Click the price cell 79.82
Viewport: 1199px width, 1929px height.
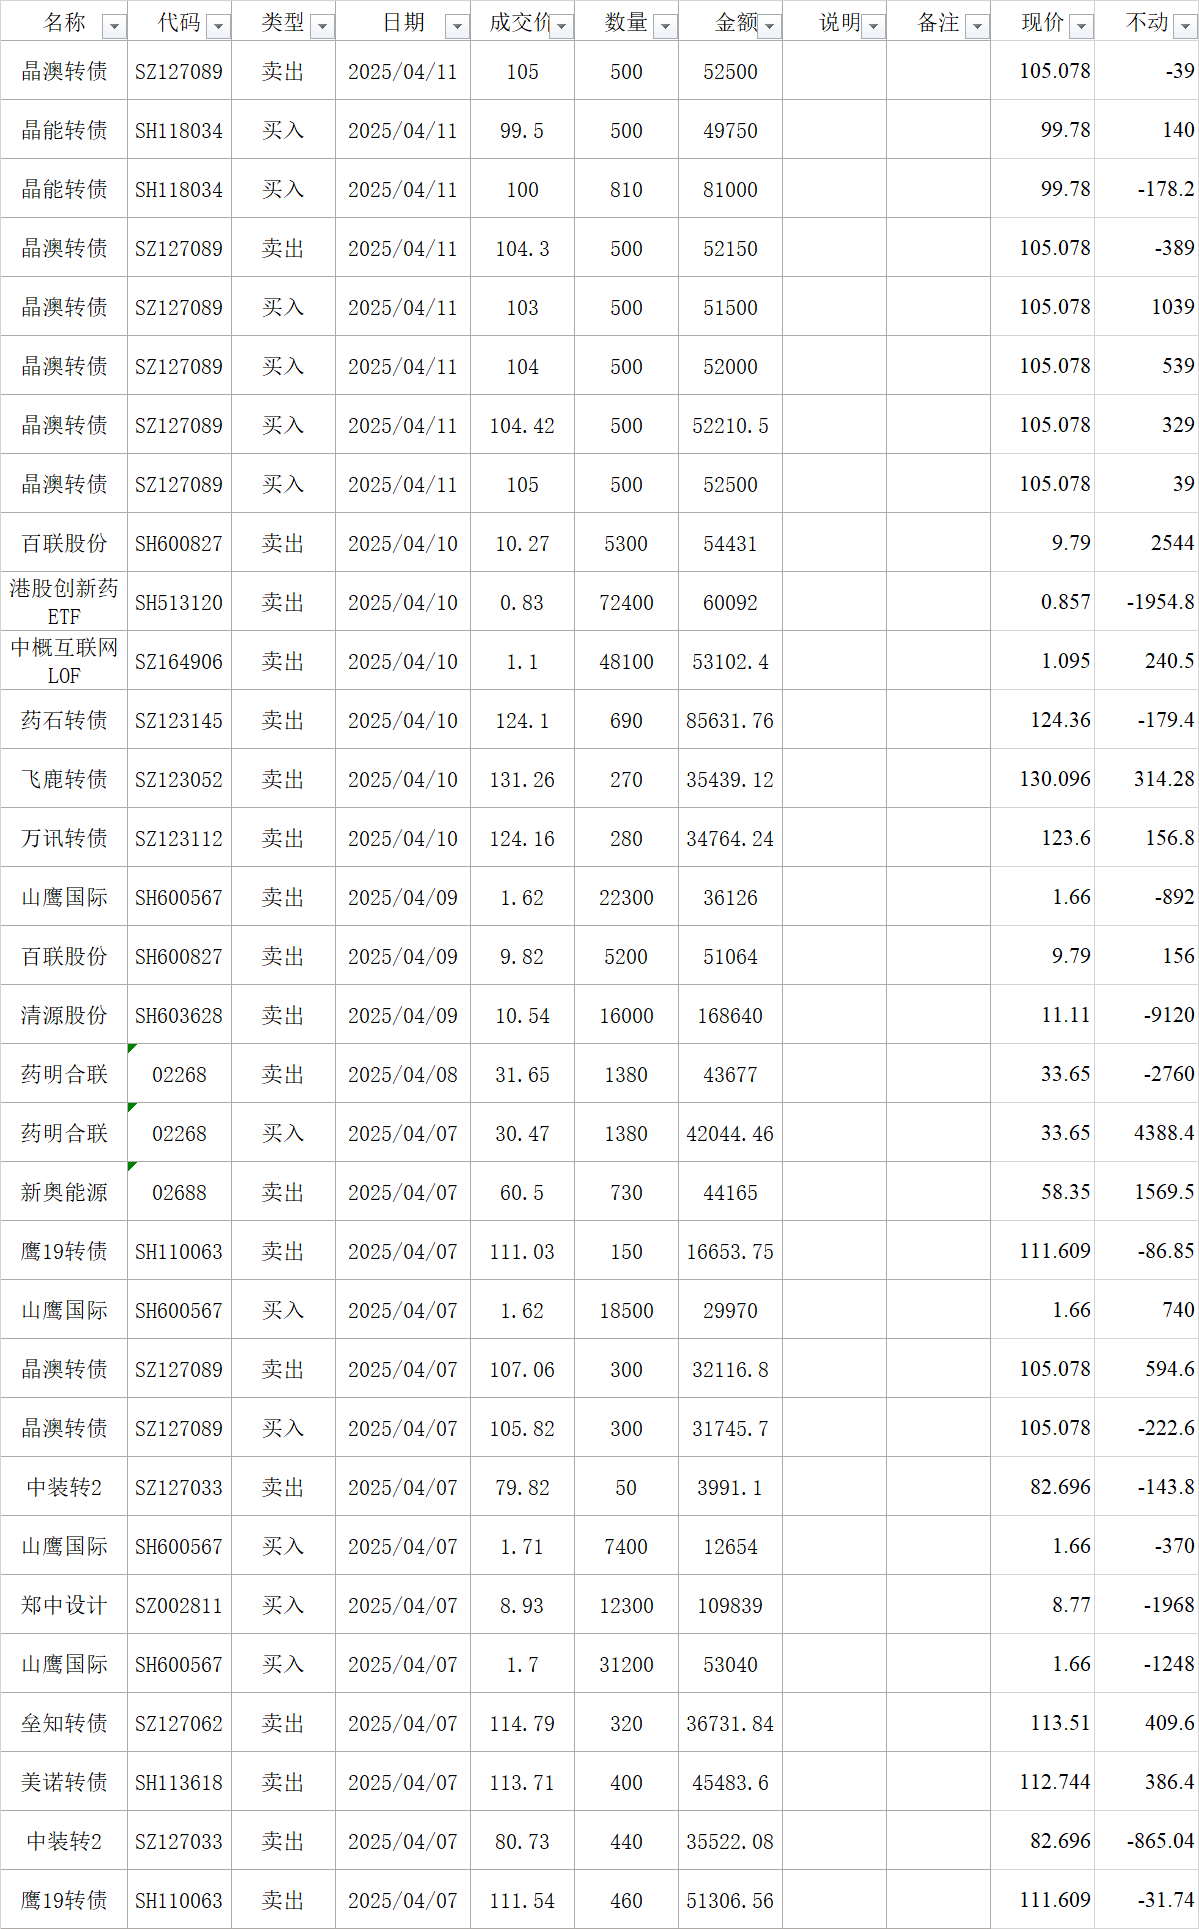(522, 1487)
